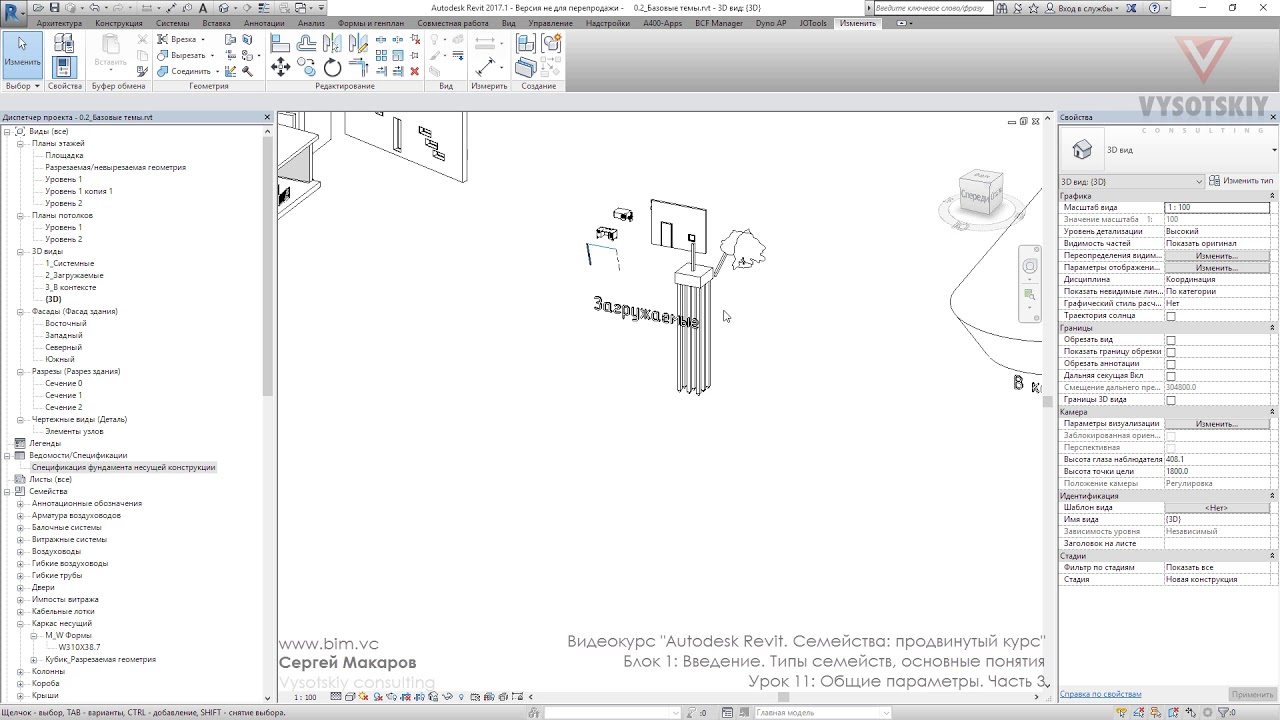1280x720 pixels.
Task: Expand the 'Двери' family node
Action: (20, 588)
